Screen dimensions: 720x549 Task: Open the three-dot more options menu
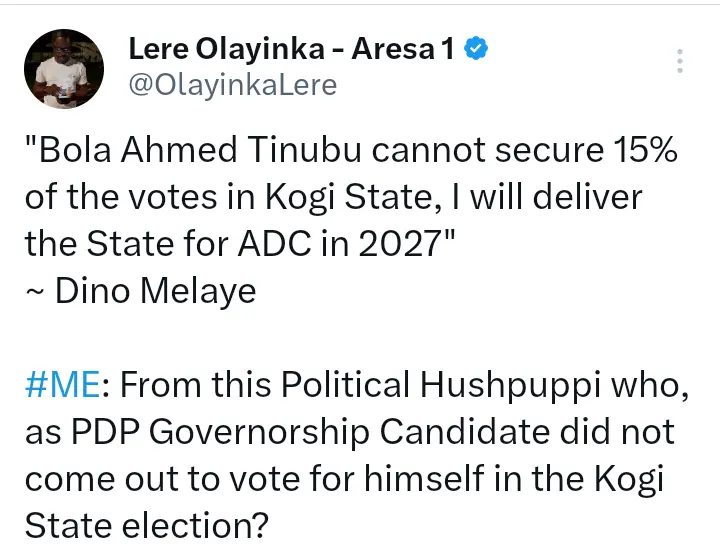680,60
